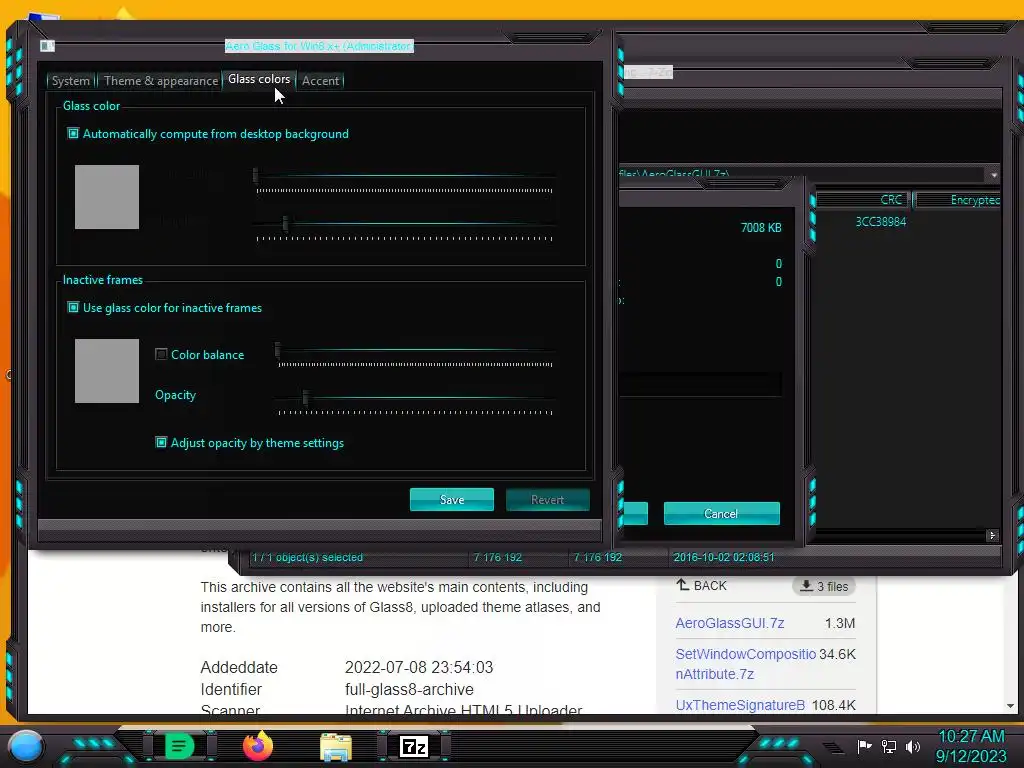This screenshot has height=768, width=1024.
Task: Click the Addeddate value 2022-07-08 23:54:03
Action: pos(419,667)
